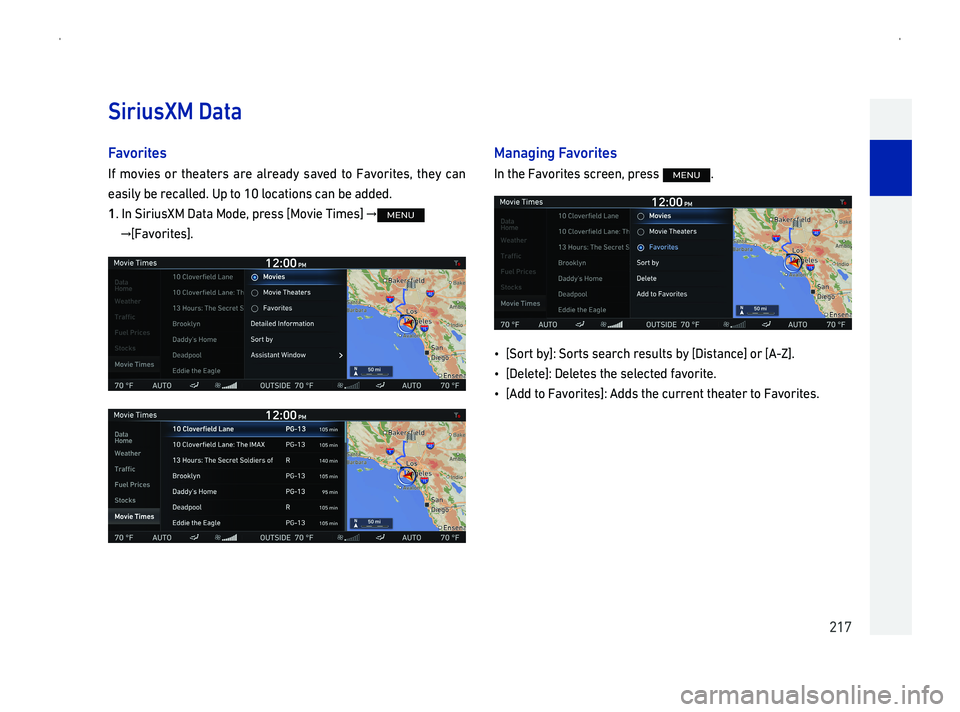960x712 pixels.
Task: Click passenger-side fan speed icon in Managing Favorites screenshot
Action: coord(735,324)
